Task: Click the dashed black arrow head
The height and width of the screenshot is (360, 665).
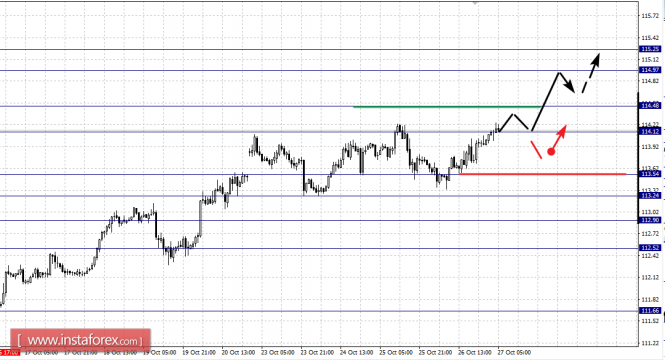Action: click(x=595, y=59)
